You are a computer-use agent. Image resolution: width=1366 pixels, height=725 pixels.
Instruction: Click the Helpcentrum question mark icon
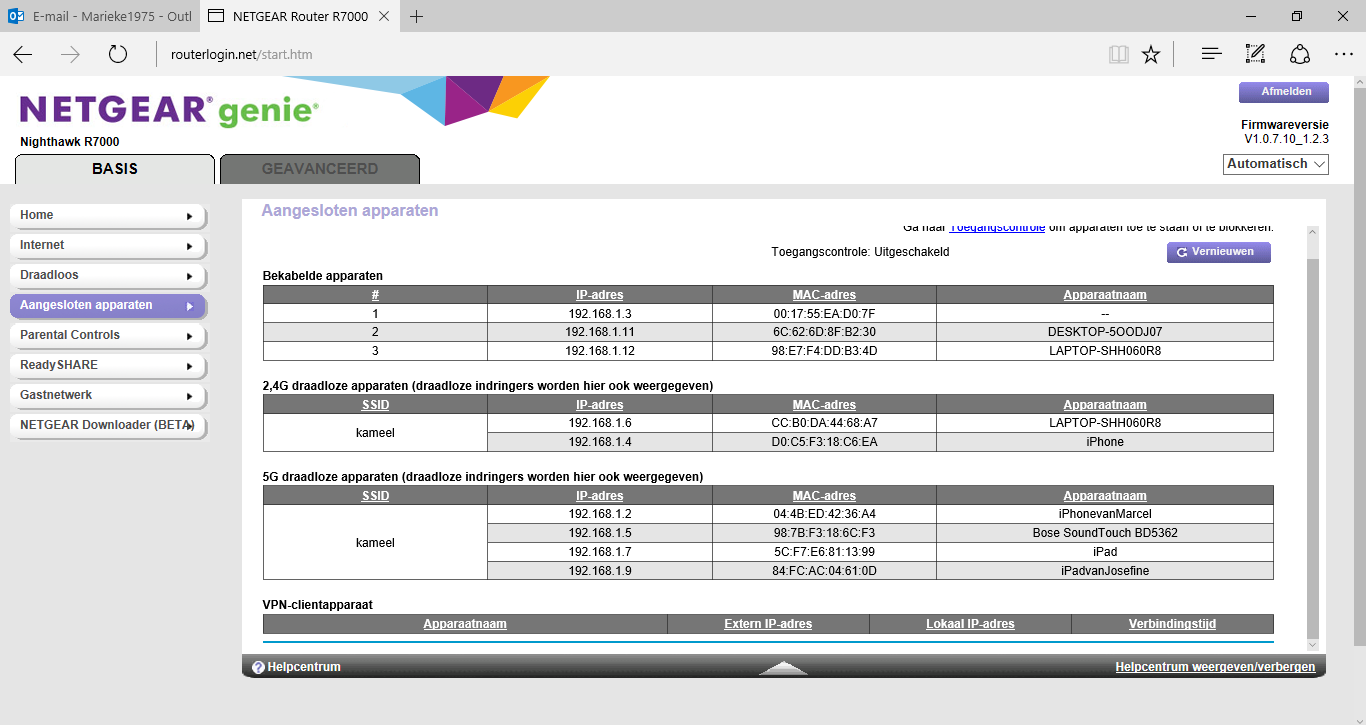pos(258,667)
